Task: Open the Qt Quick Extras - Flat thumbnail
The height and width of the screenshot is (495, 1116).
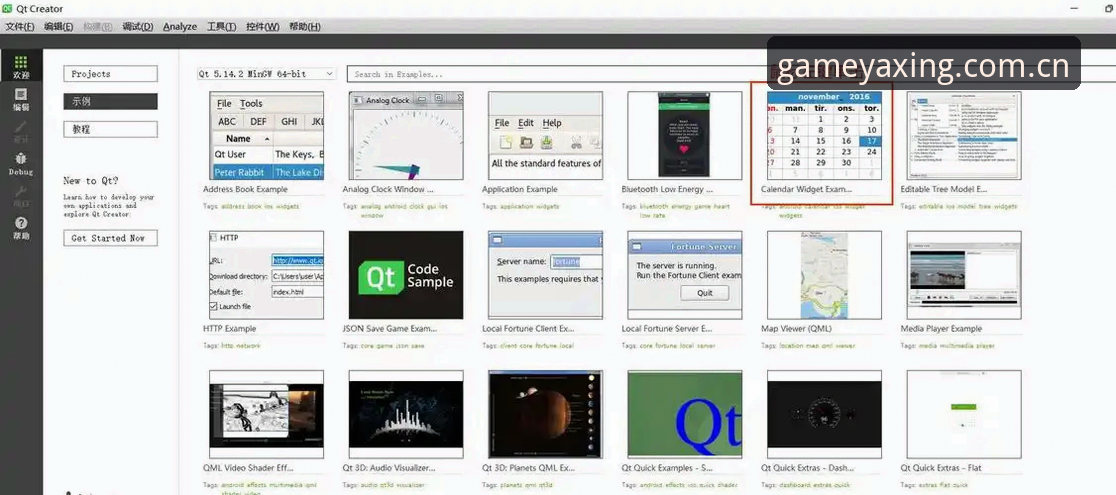Action: coord(964,414)
